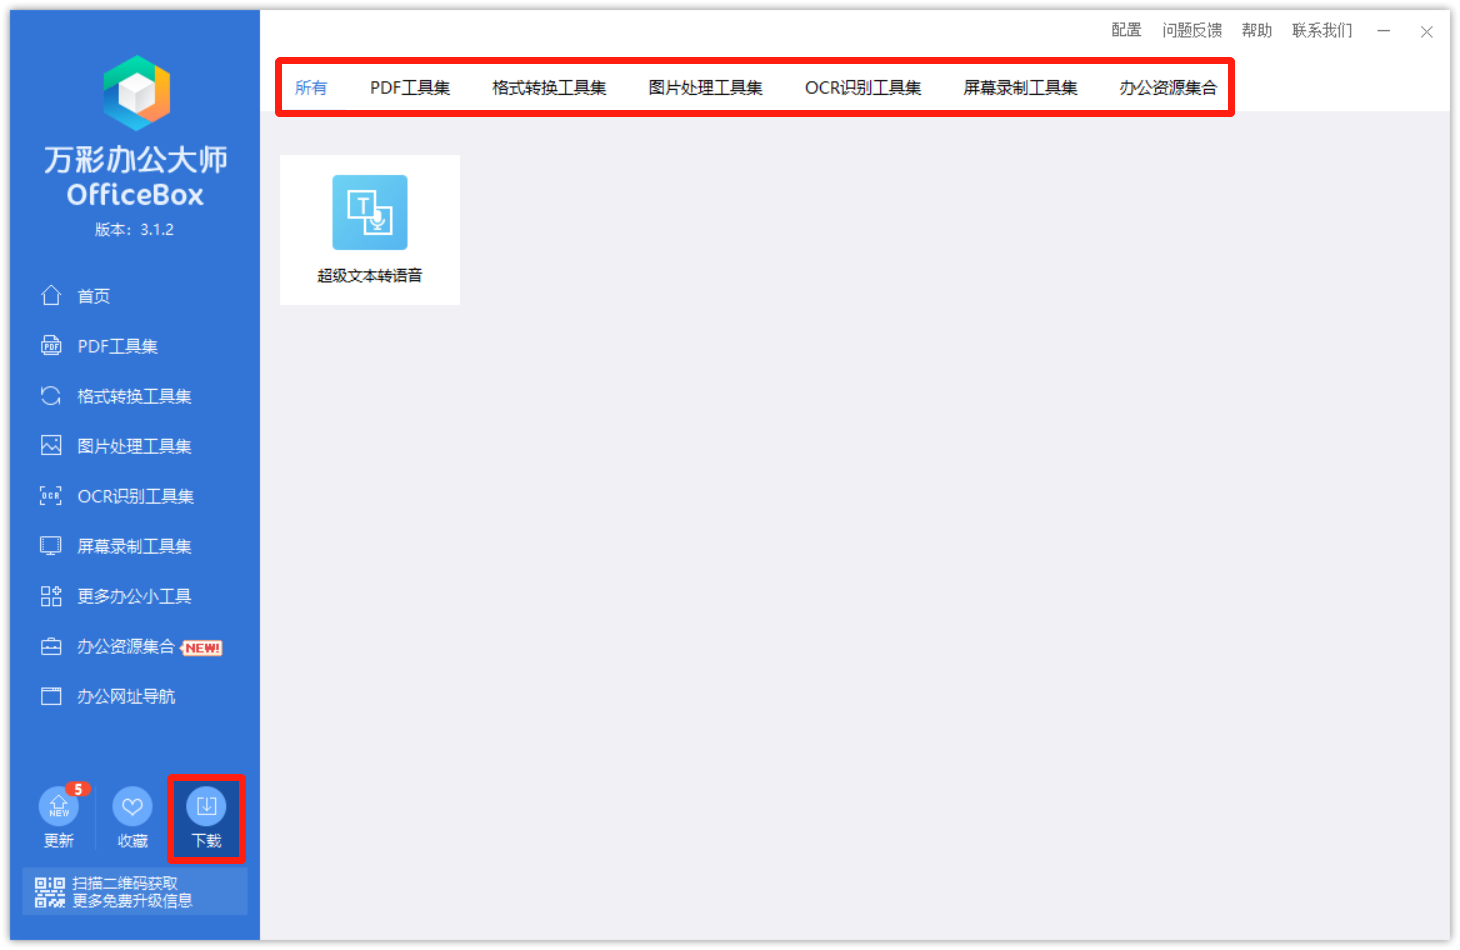Click the 格式转换工具集 refresh icon in the sidebar
Viewport: 1460px width, 950px height.
[51, 395]
